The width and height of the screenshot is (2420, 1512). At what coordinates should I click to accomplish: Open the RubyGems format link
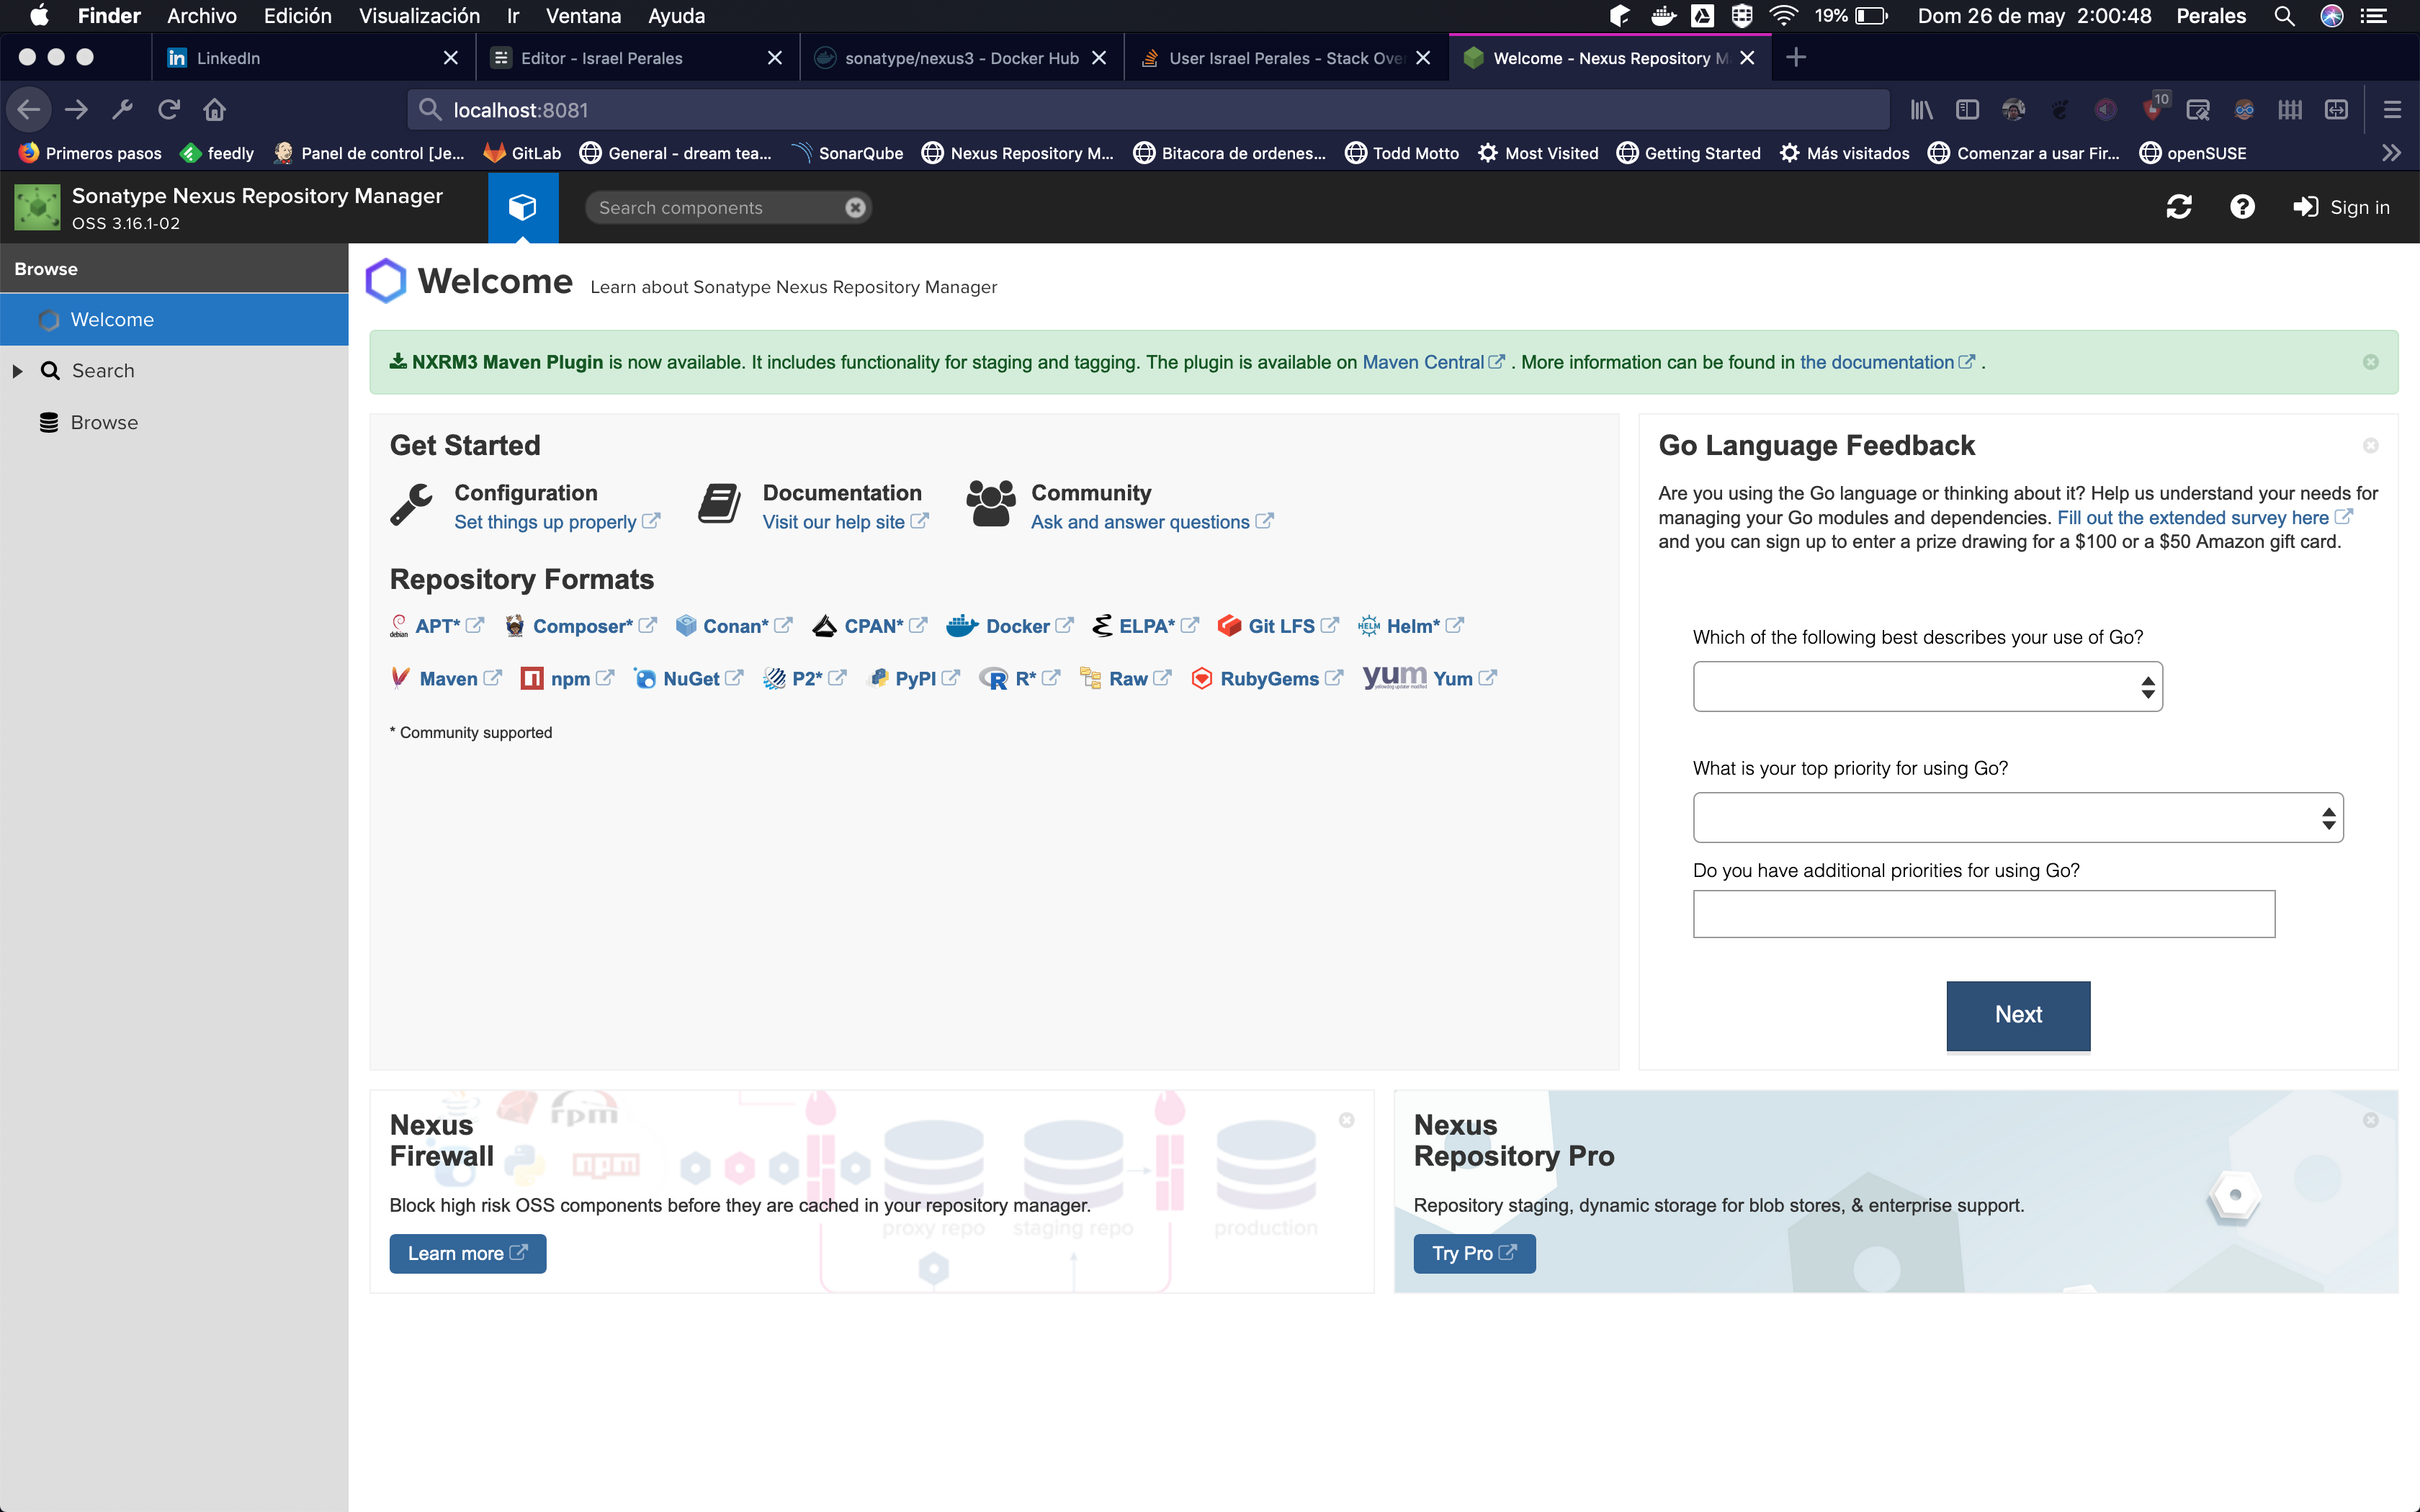coord(1267,679)
